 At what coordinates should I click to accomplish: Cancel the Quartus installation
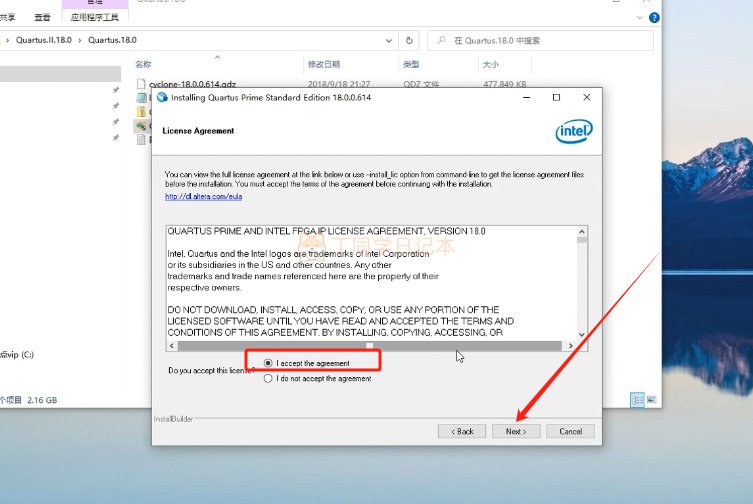[570, 431]
